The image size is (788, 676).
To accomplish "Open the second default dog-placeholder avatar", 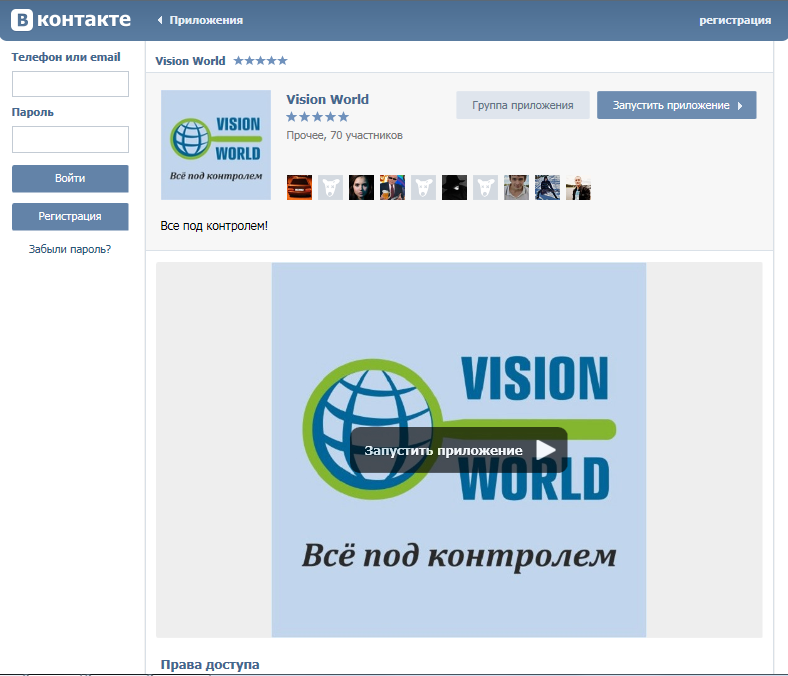I will point(423,187).
